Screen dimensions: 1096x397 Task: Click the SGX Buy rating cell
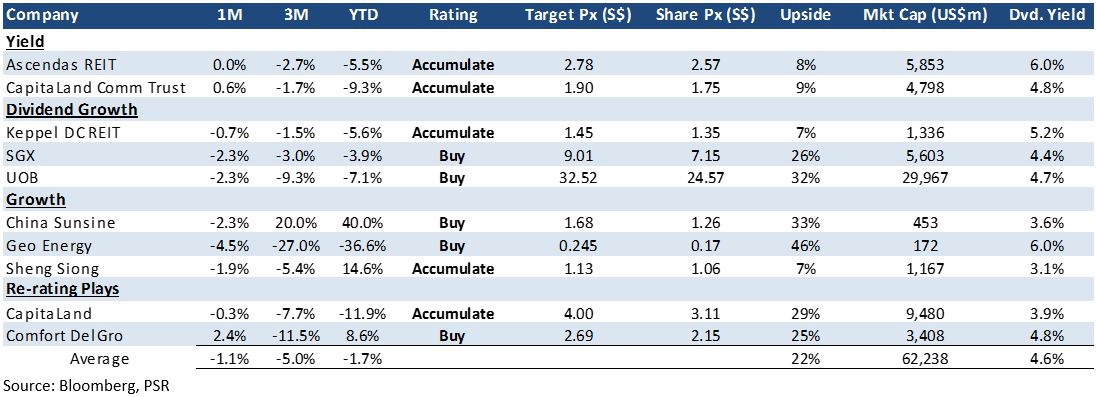(x=453, y=155)
